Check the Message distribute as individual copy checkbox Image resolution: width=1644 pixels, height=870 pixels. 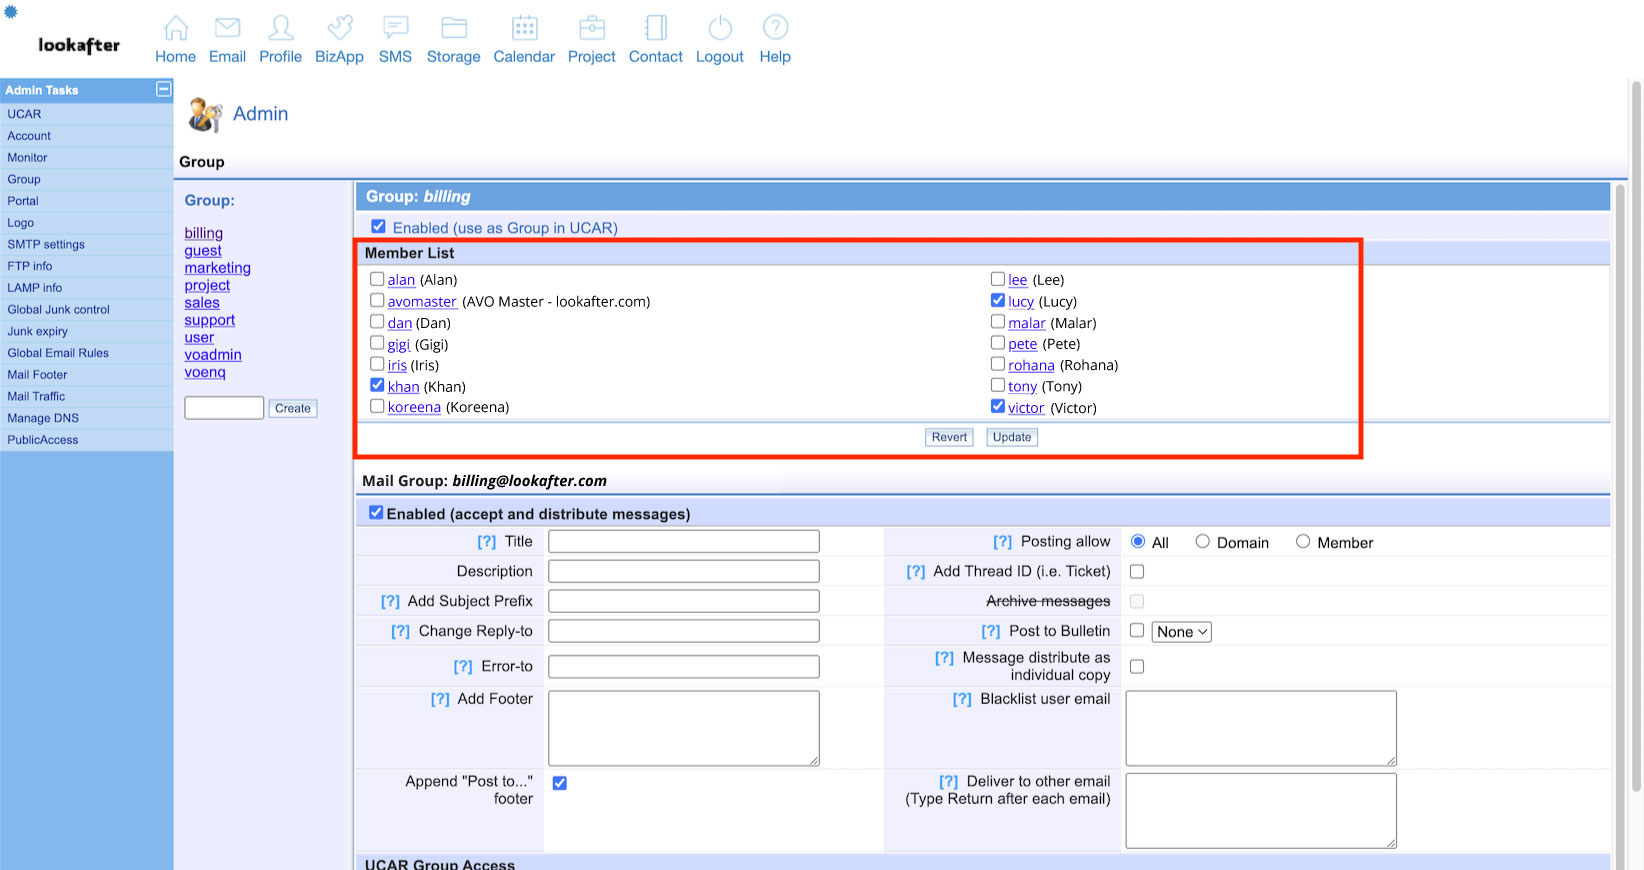[1137, 667]
